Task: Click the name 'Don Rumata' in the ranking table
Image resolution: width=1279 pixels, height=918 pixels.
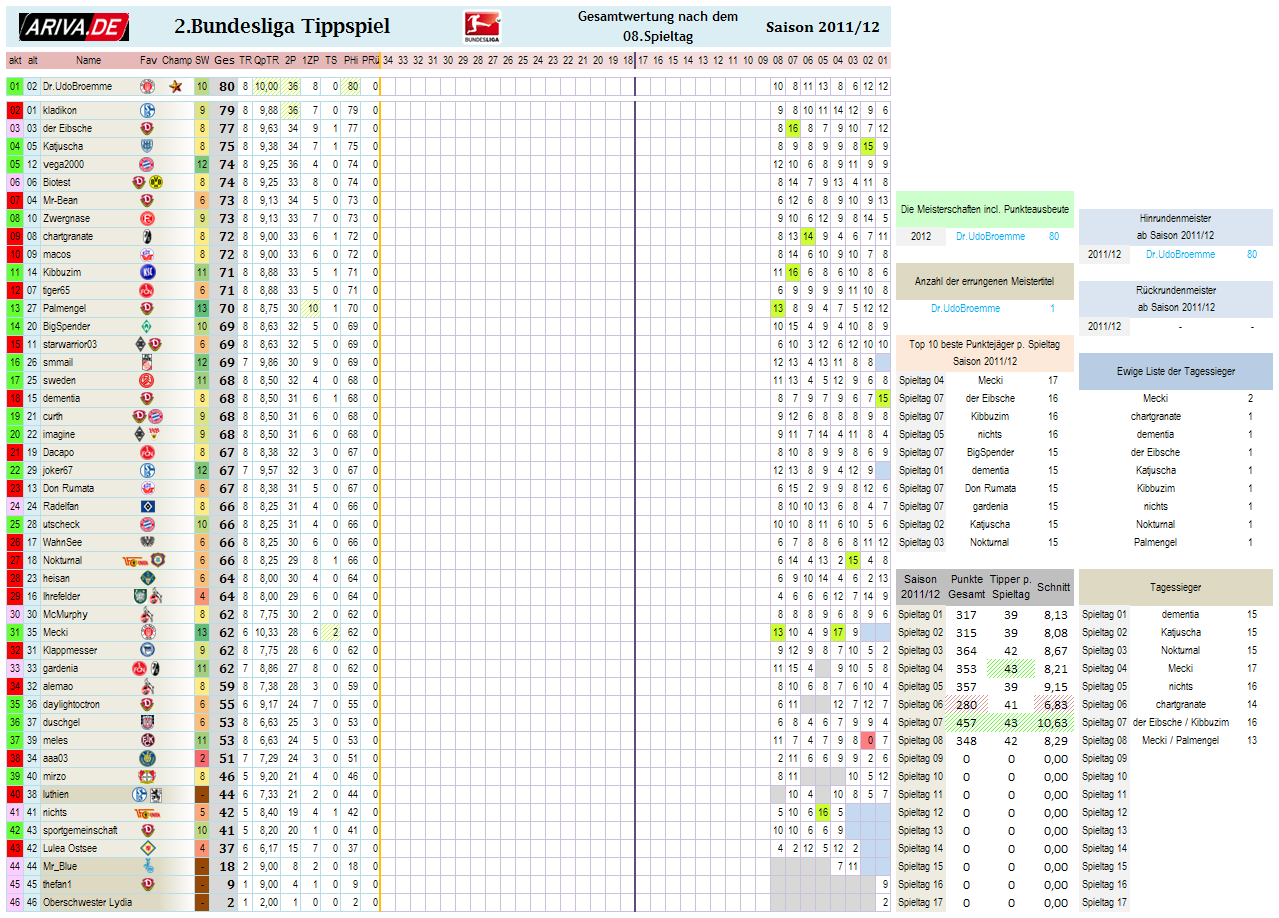Action: tap(69, 489)
